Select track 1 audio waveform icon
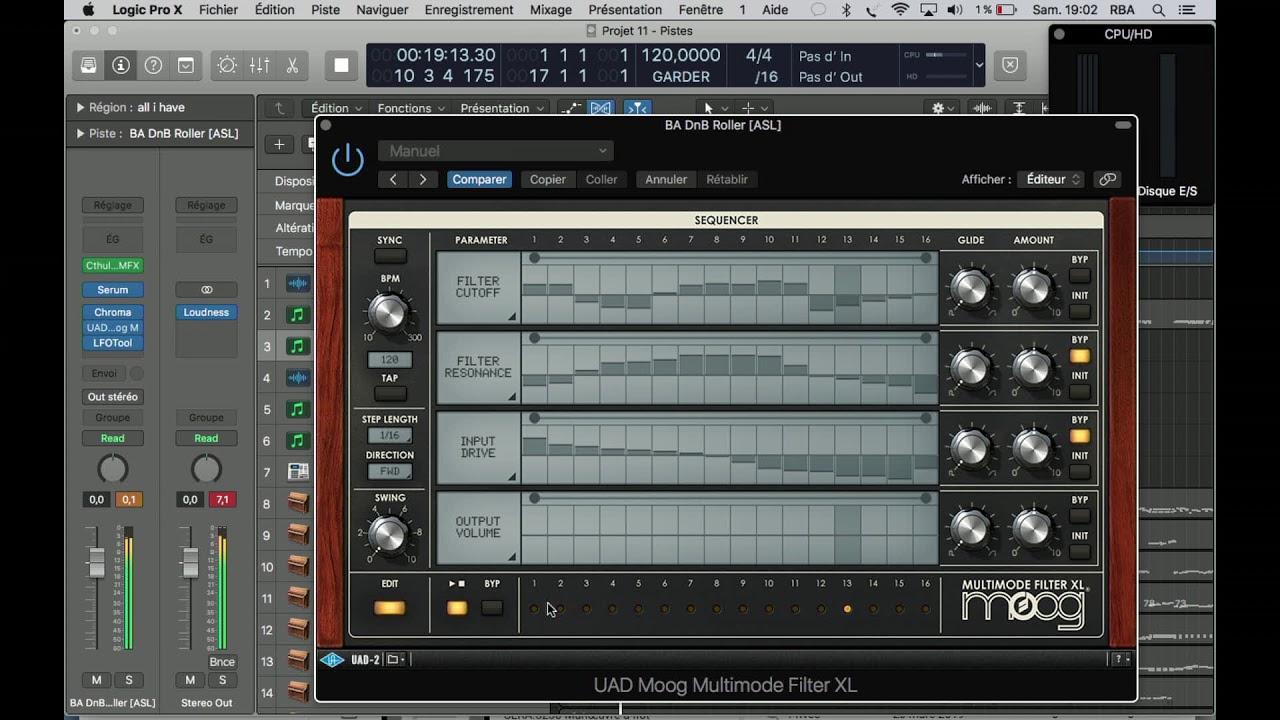The image size is (1280, 720). point(297,284)
